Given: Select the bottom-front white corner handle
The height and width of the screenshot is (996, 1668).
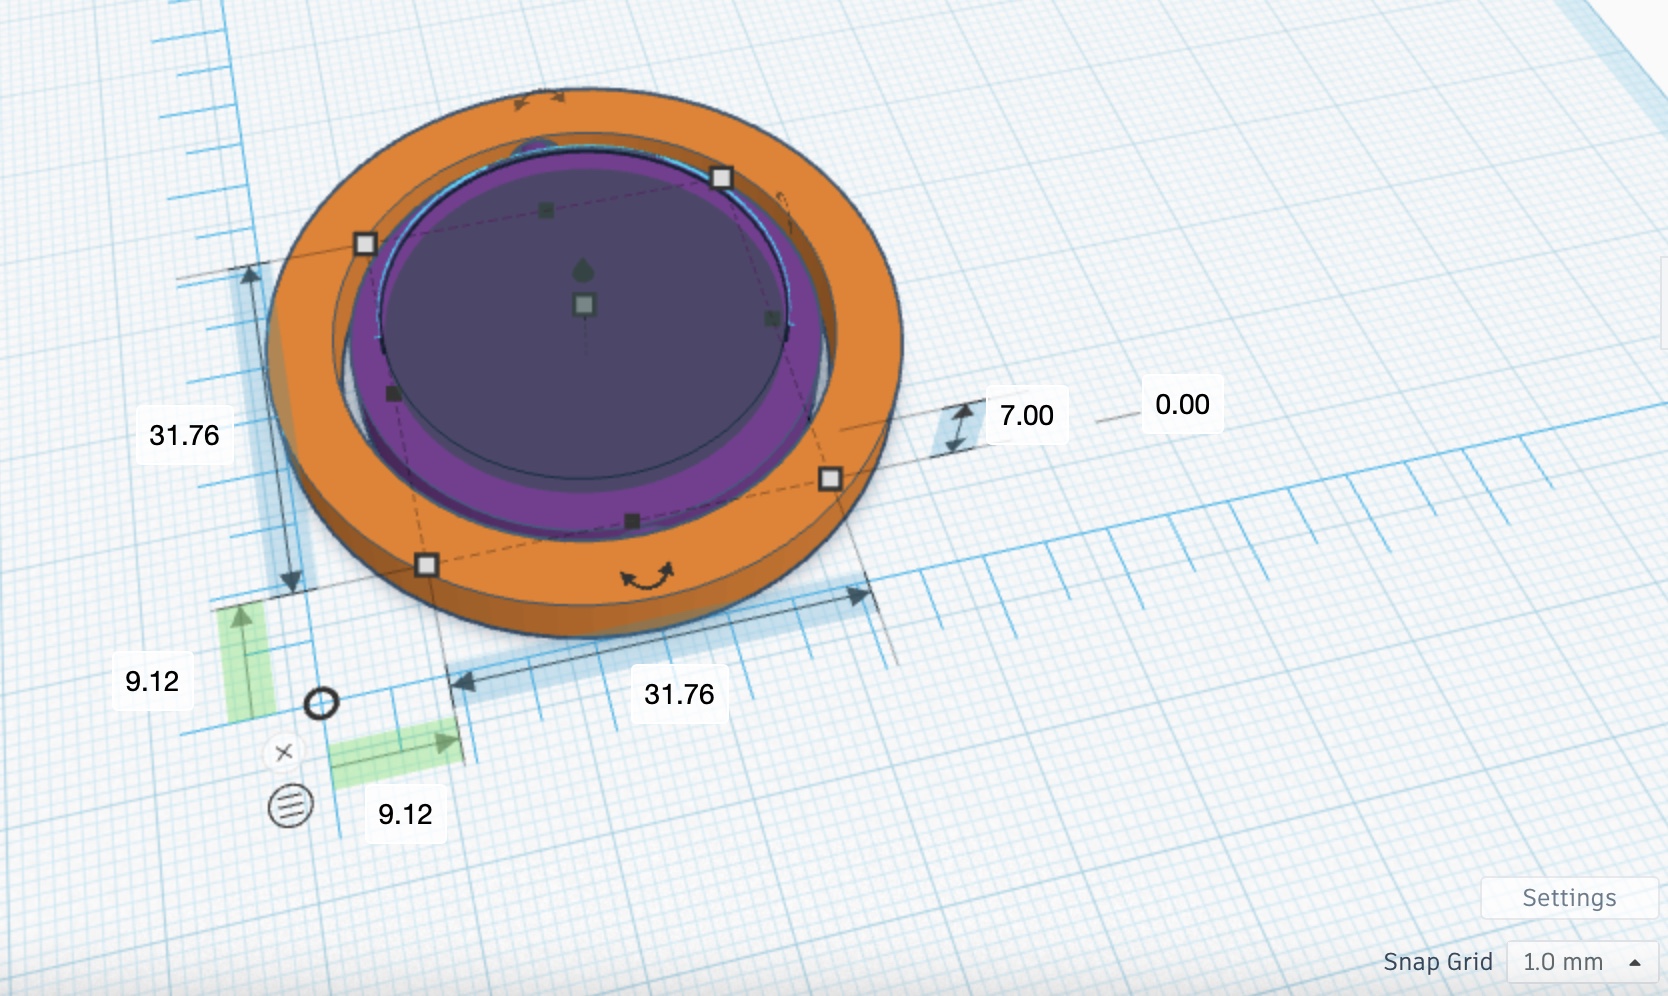Looking at the screenshot, I should pos(427,565).
